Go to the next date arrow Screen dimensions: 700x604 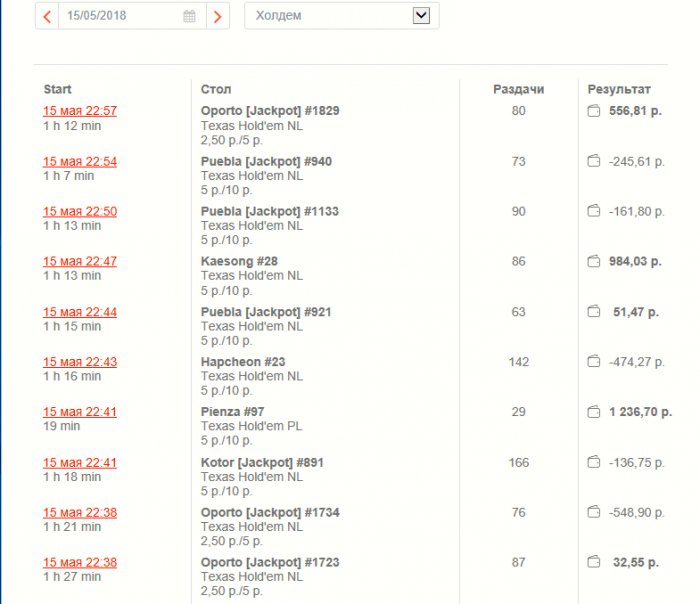coord(217,17)
